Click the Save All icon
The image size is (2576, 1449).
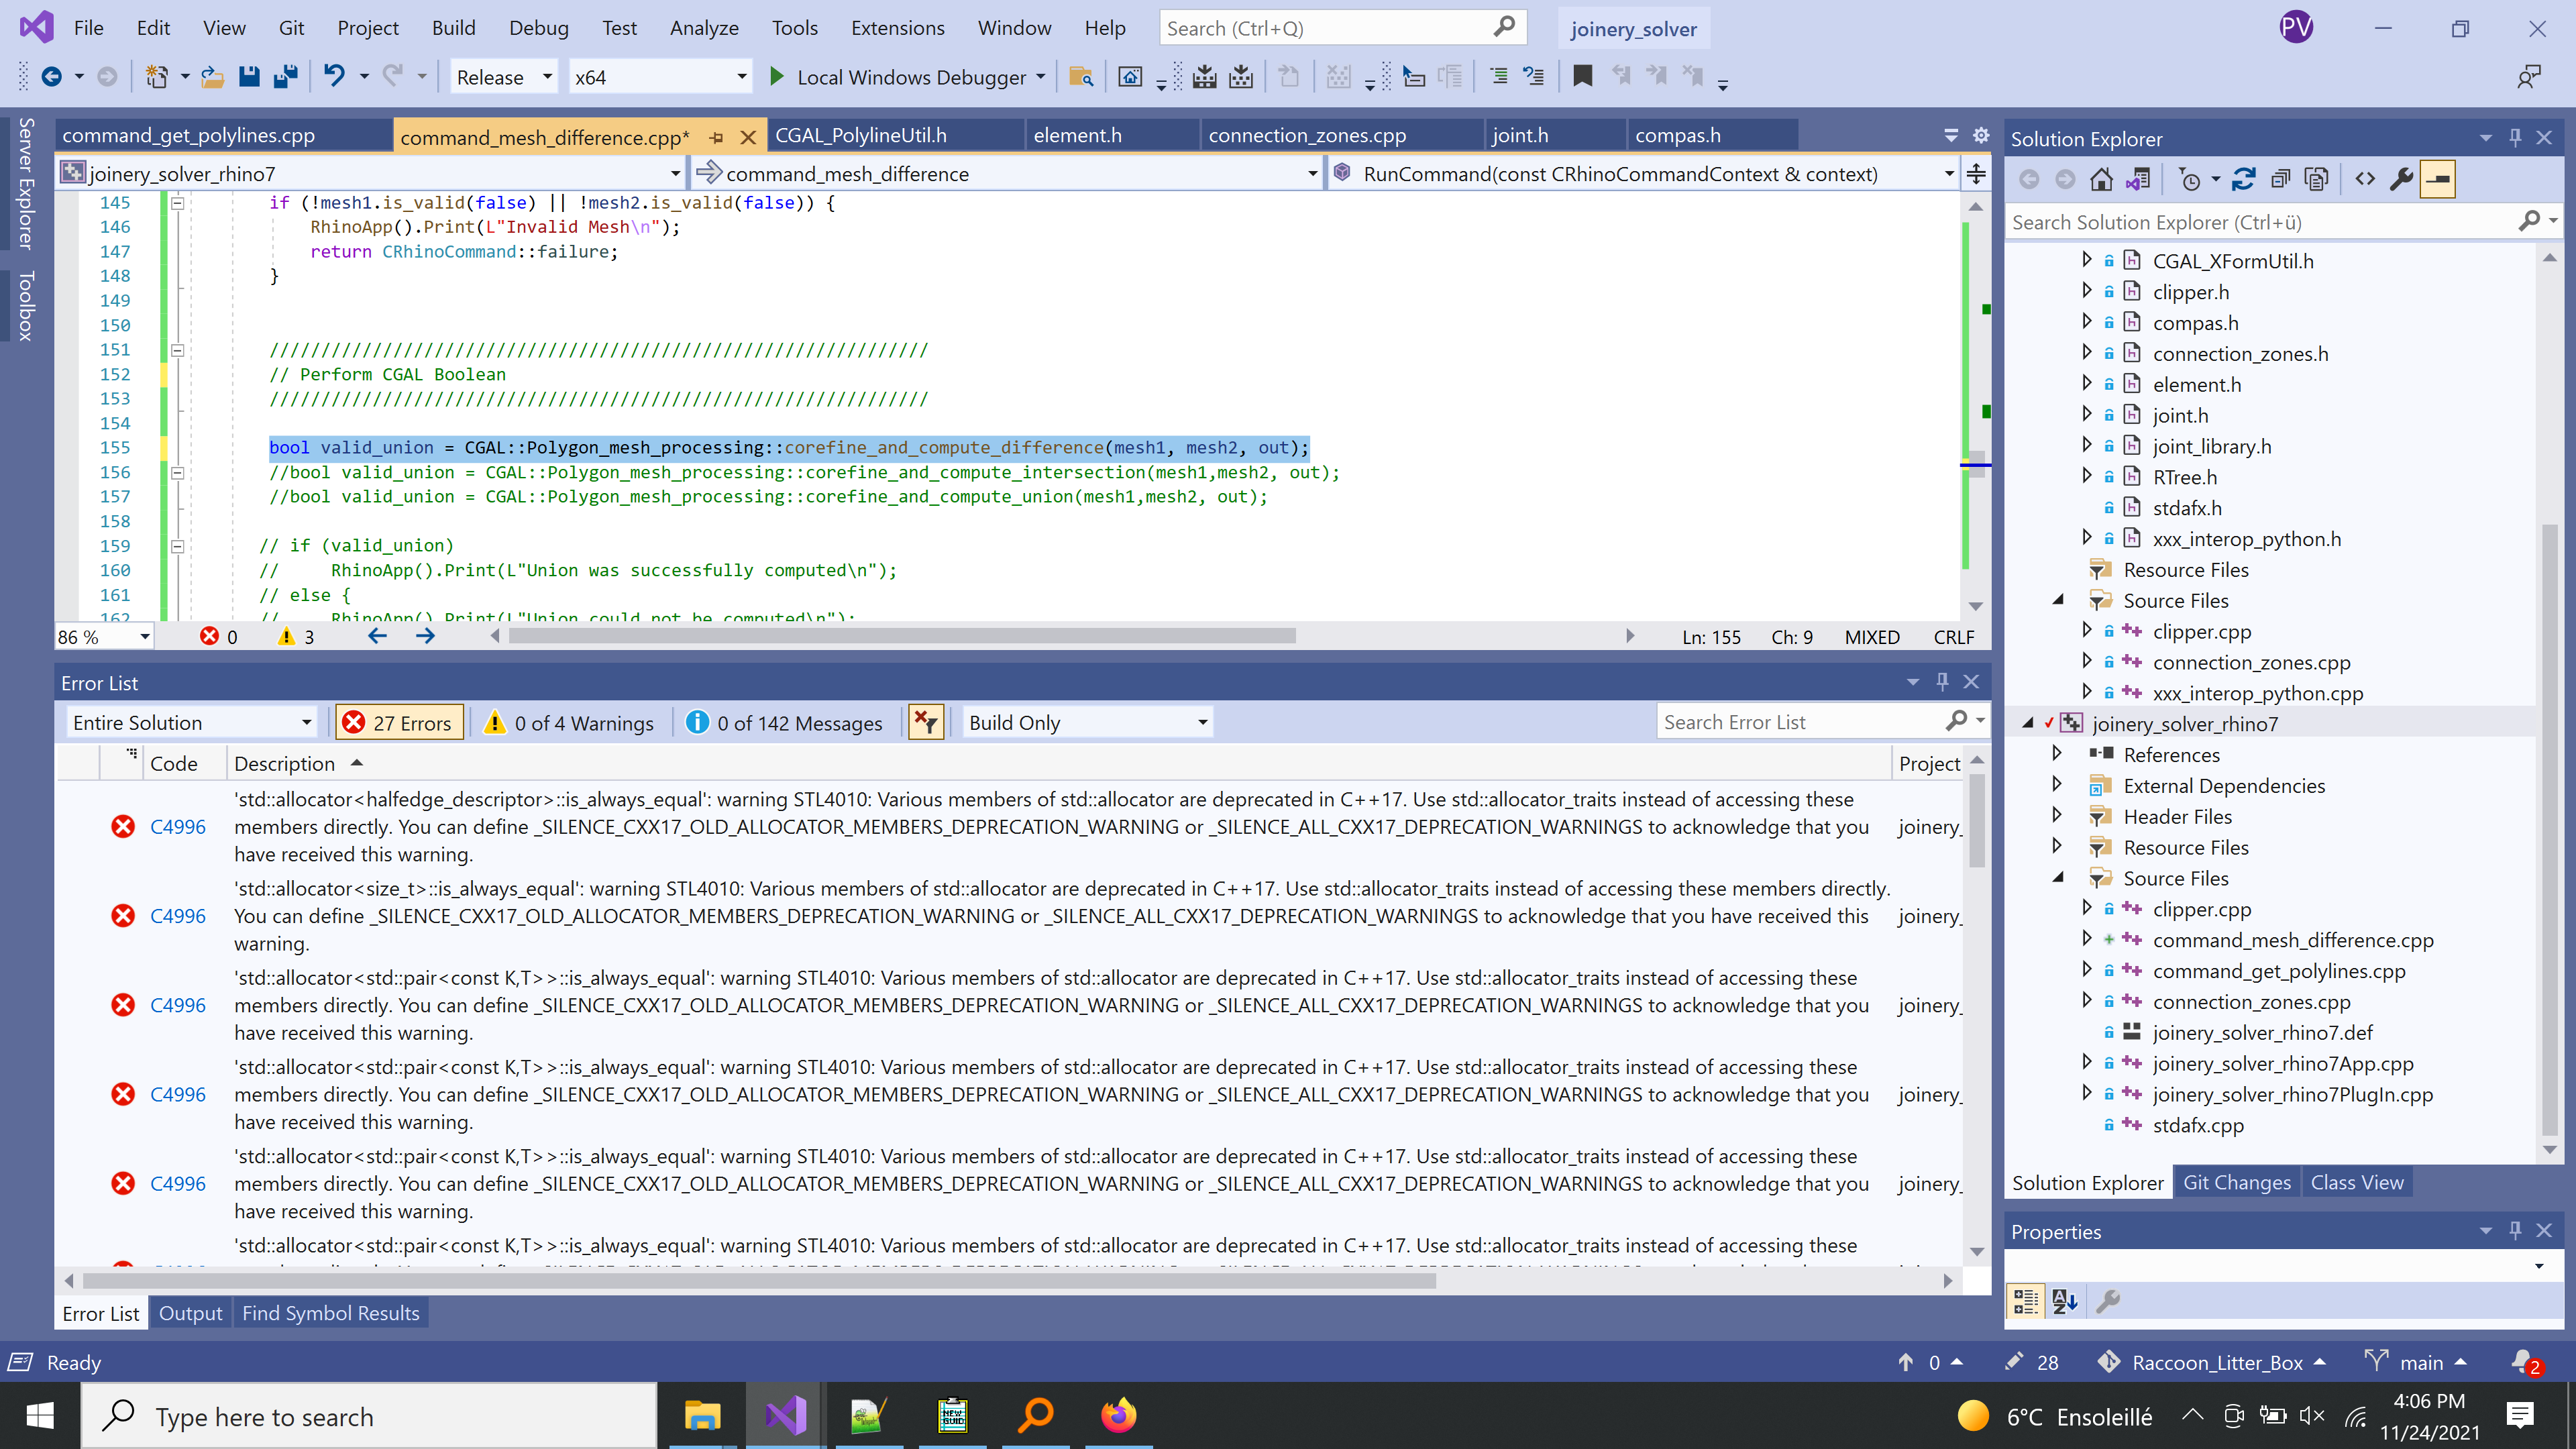pos(286,77)
